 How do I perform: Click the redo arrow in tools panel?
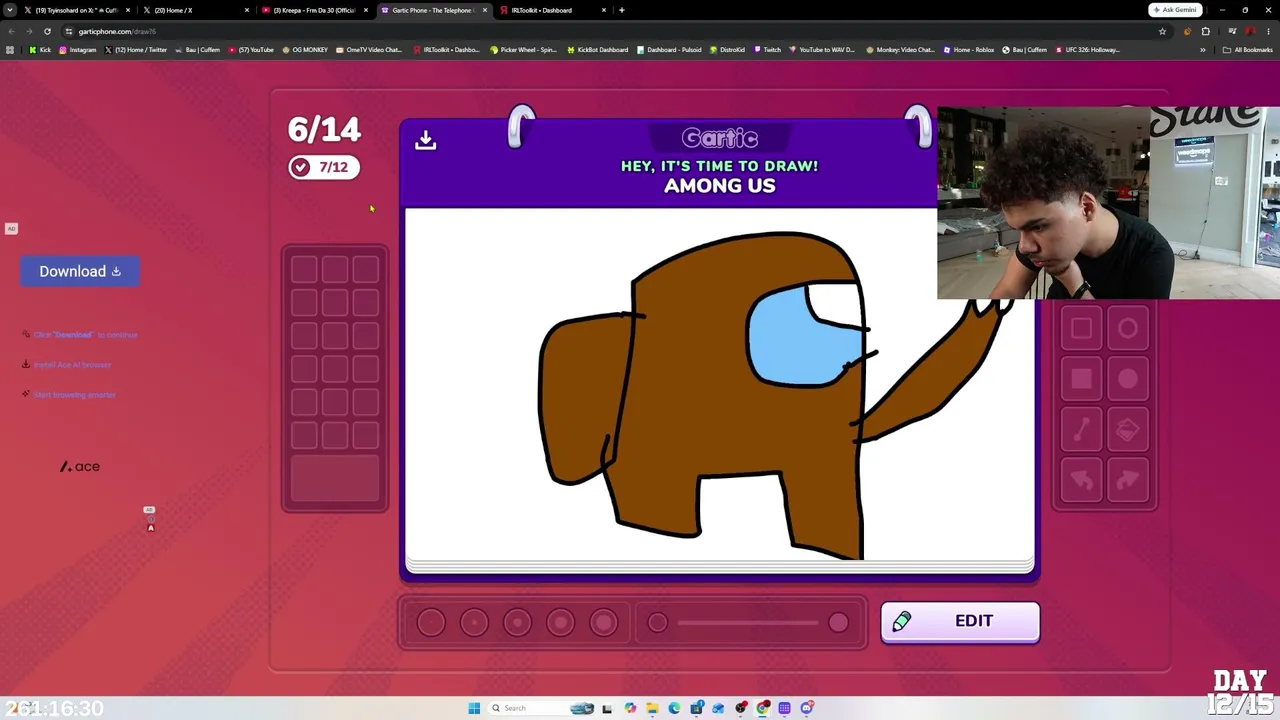coord(1128,481)
